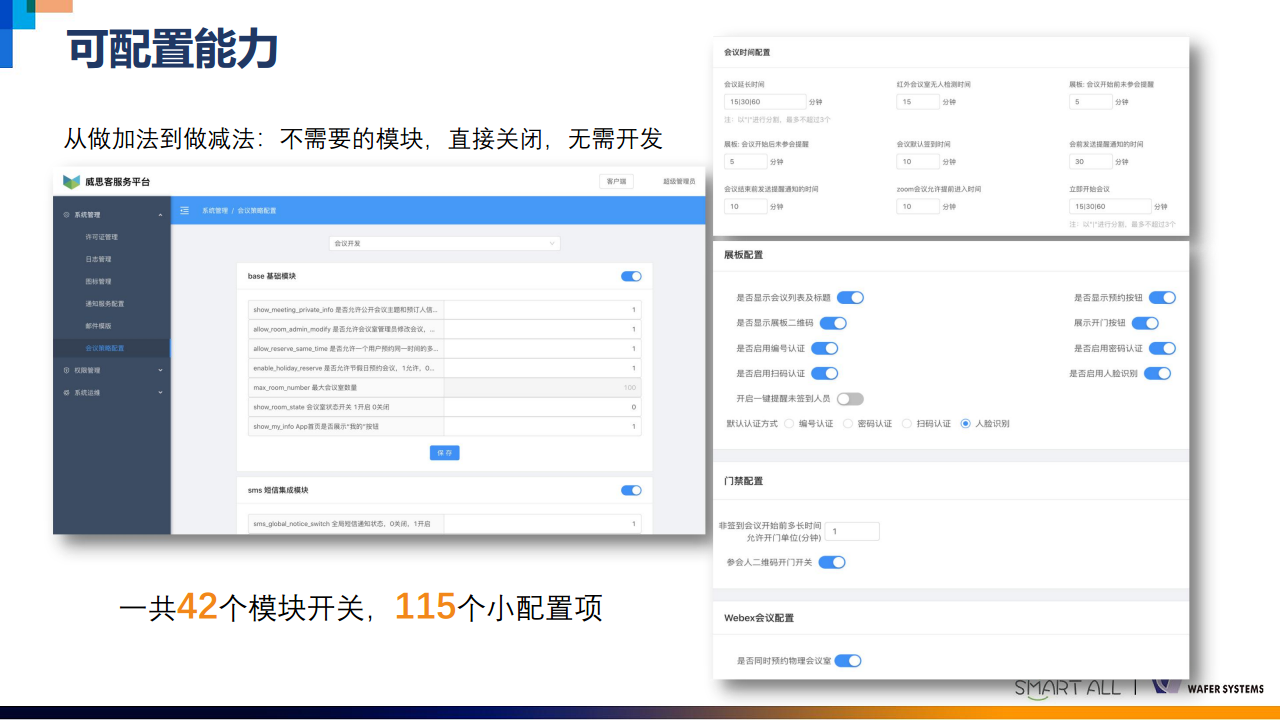Toggle 是否同时预约物理会议室 switch
1280x720 pixels.
848,661
